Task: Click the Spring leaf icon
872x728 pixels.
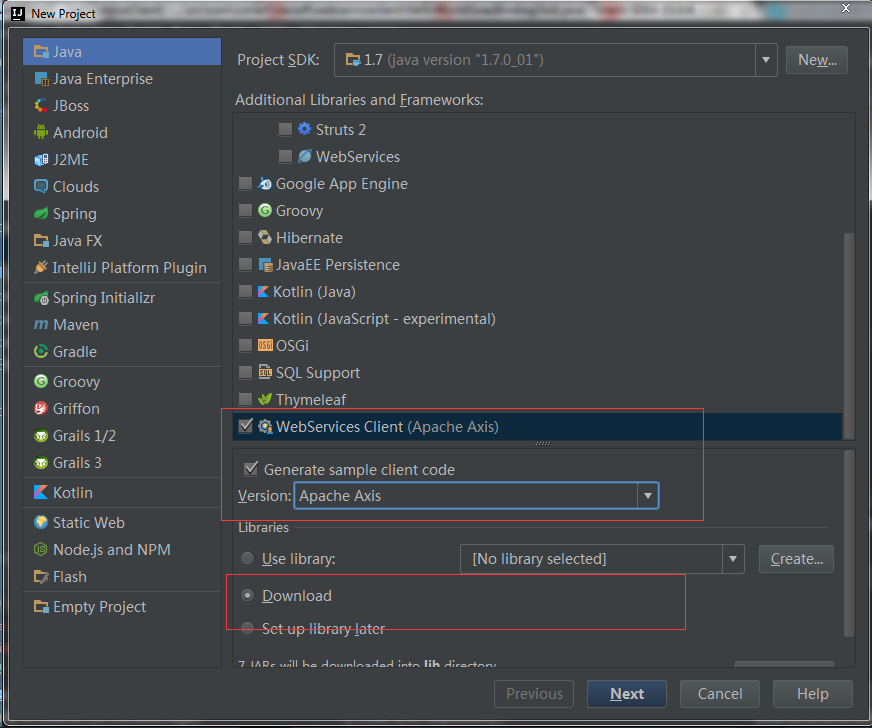Action: click(41, 214)
